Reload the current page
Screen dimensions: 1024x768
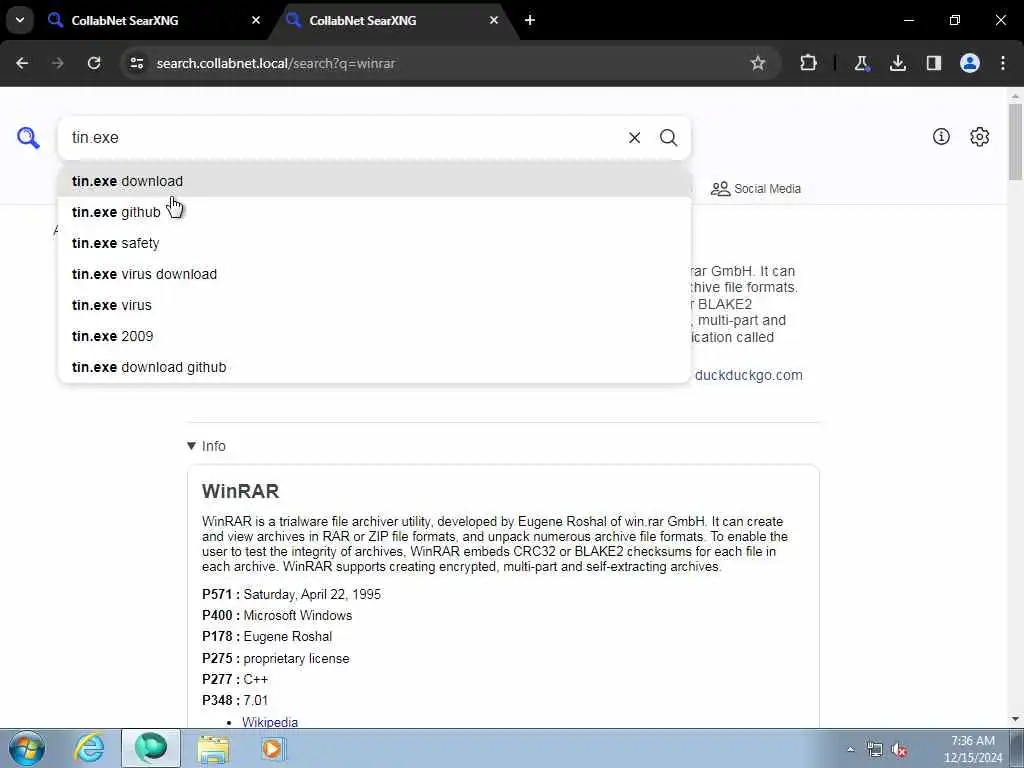pyautogui.click(x=94, y=63)
